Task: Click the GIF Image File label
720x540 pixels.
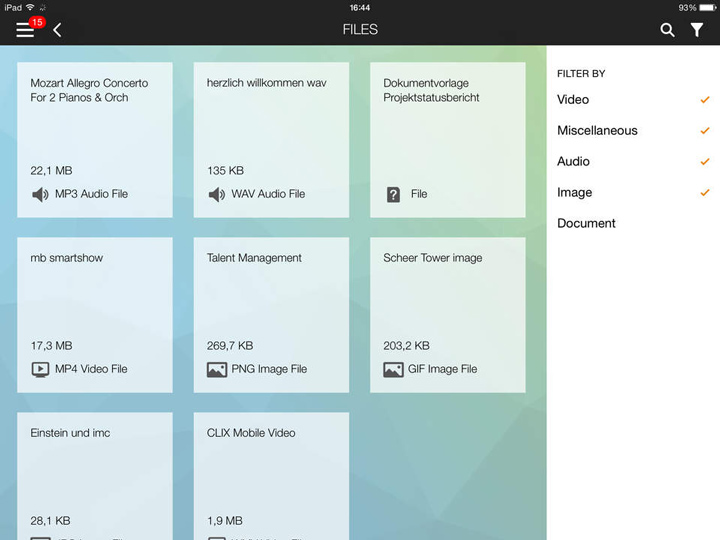Action: tap(443, 369)
